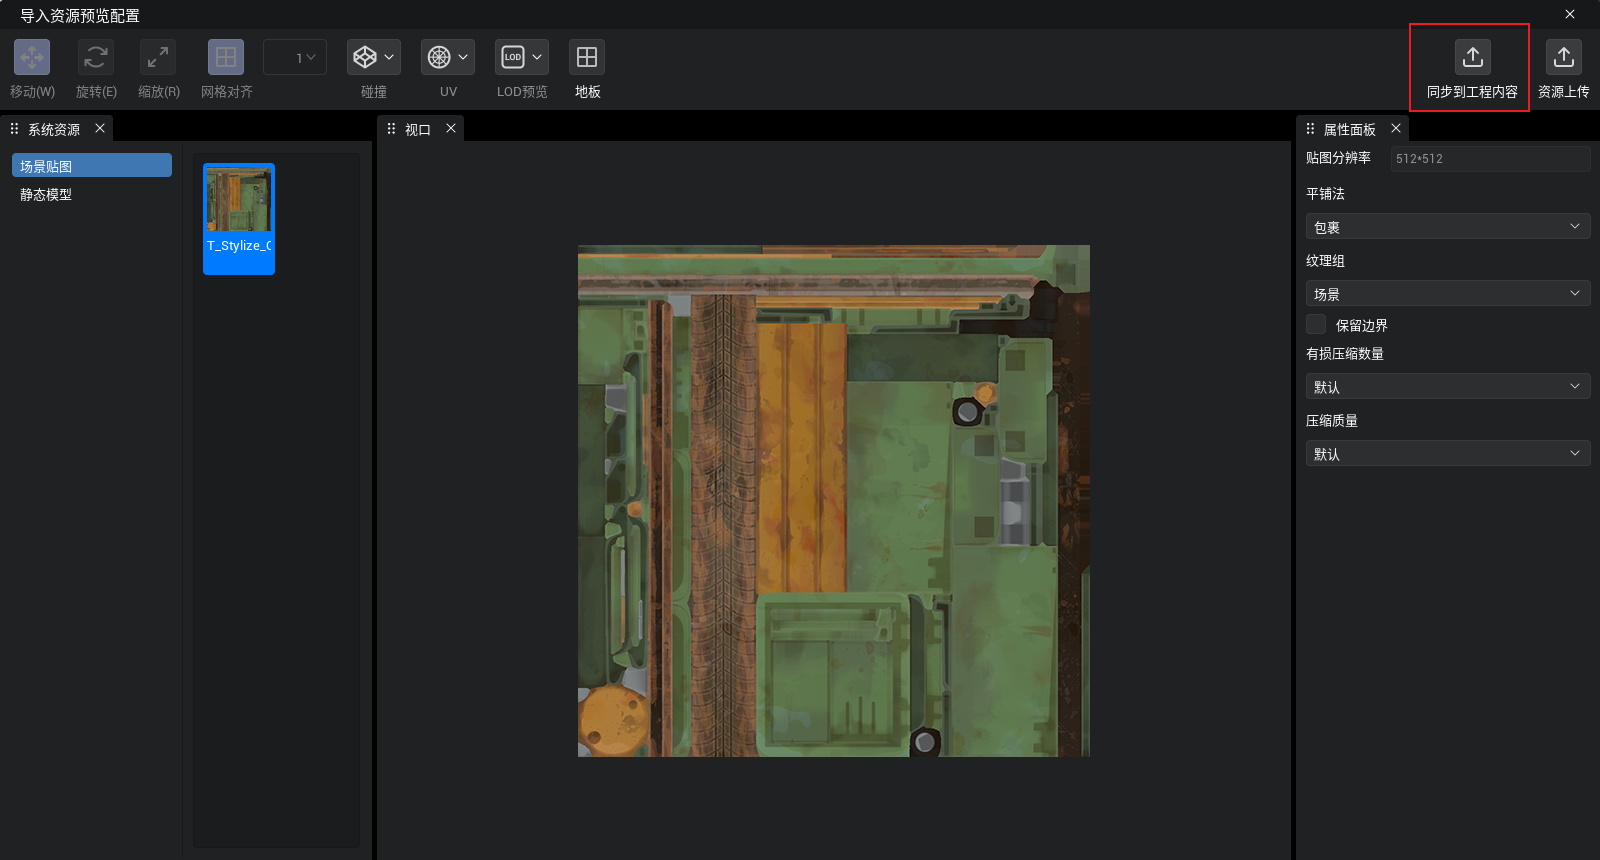Click the UV wireframe icon
This screenshot has height=860, width=1600.
coord(439,57)
